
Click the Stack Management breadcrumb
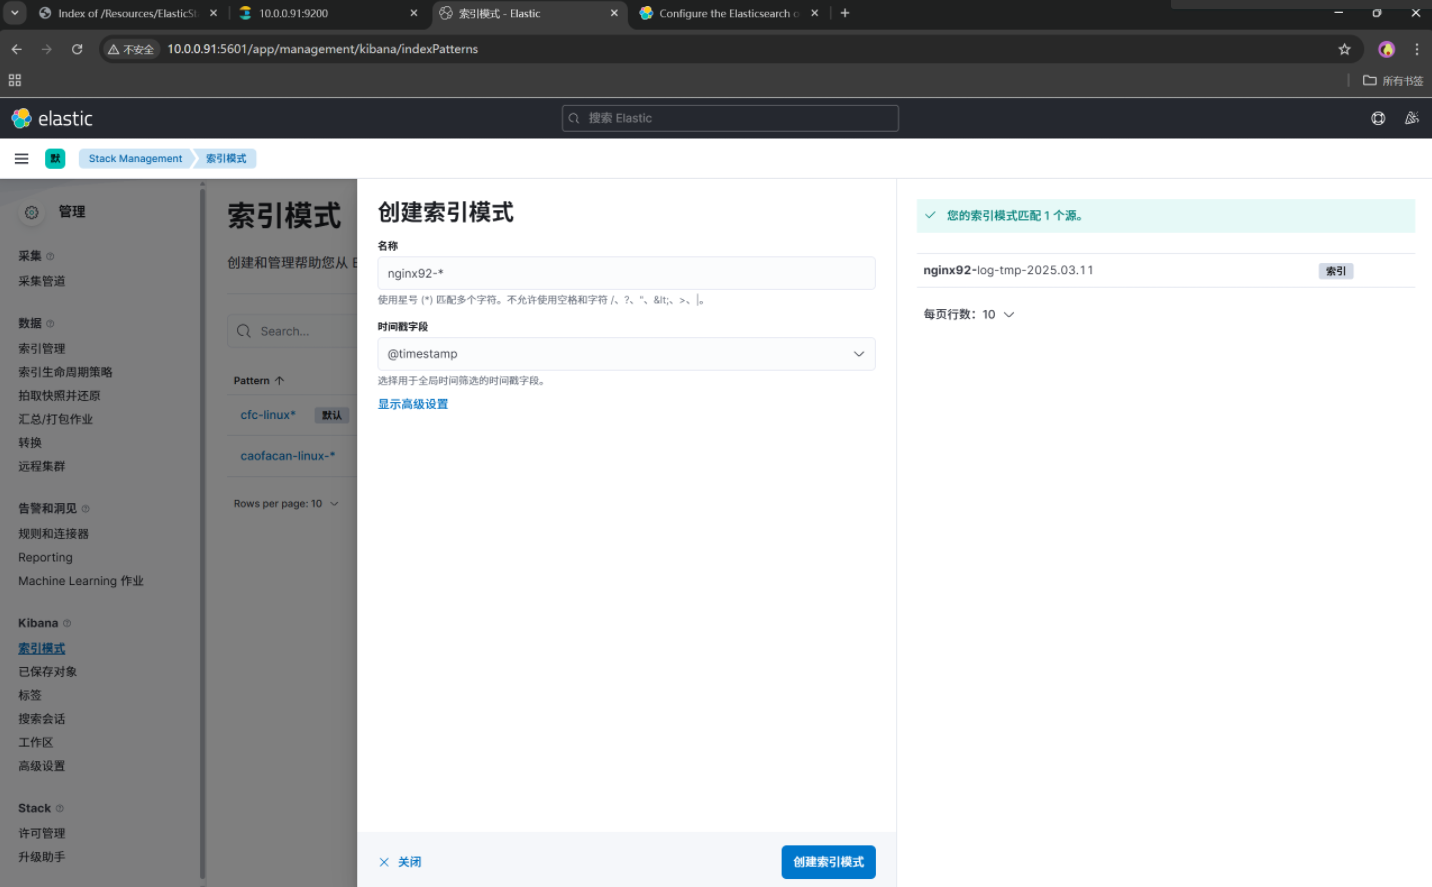[135, 158]
